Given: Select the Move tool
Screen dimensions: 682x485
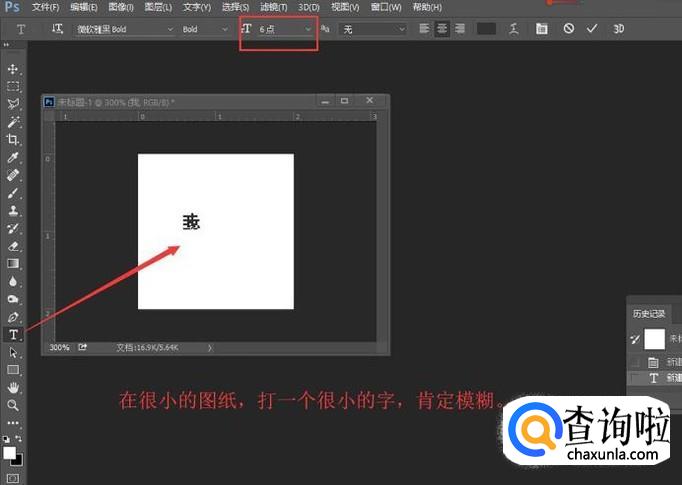Looking at the screenshot, I should (13, 69).
